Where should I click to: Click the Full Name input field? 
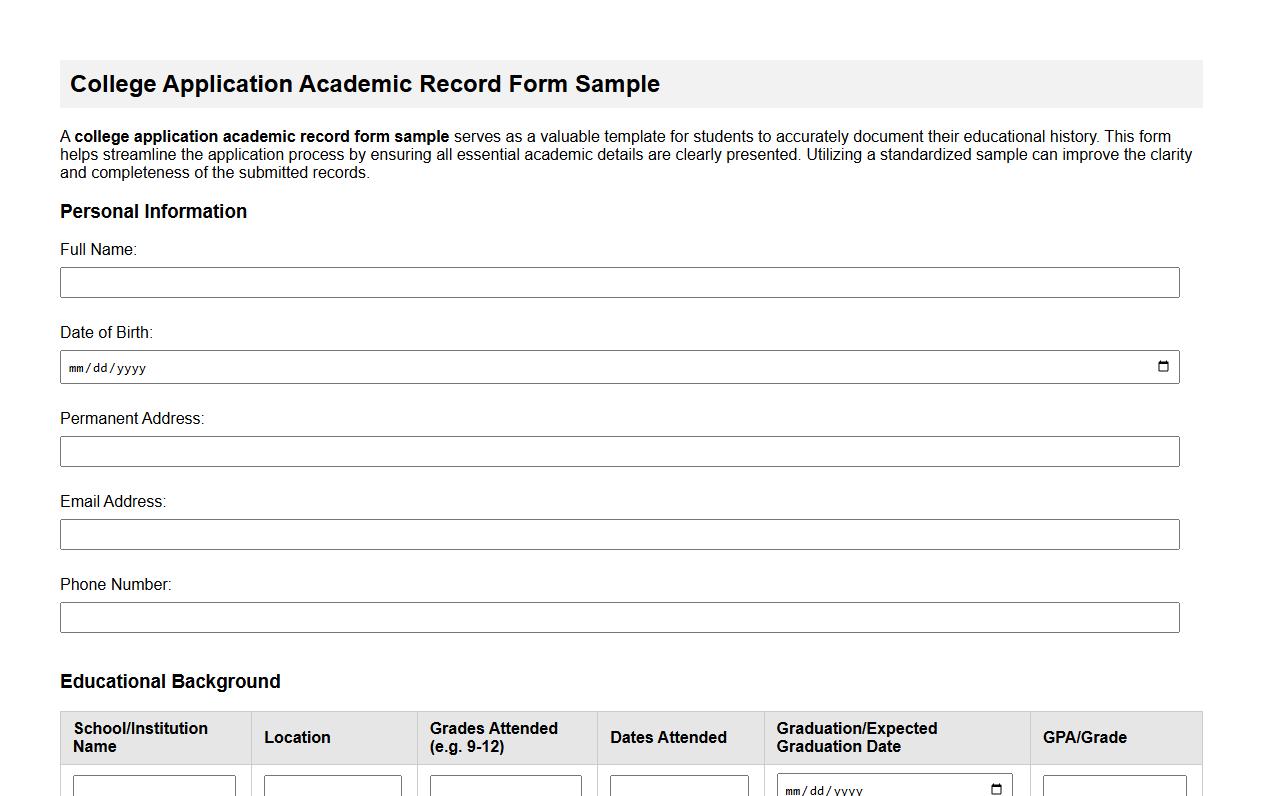tap(620, 282)
